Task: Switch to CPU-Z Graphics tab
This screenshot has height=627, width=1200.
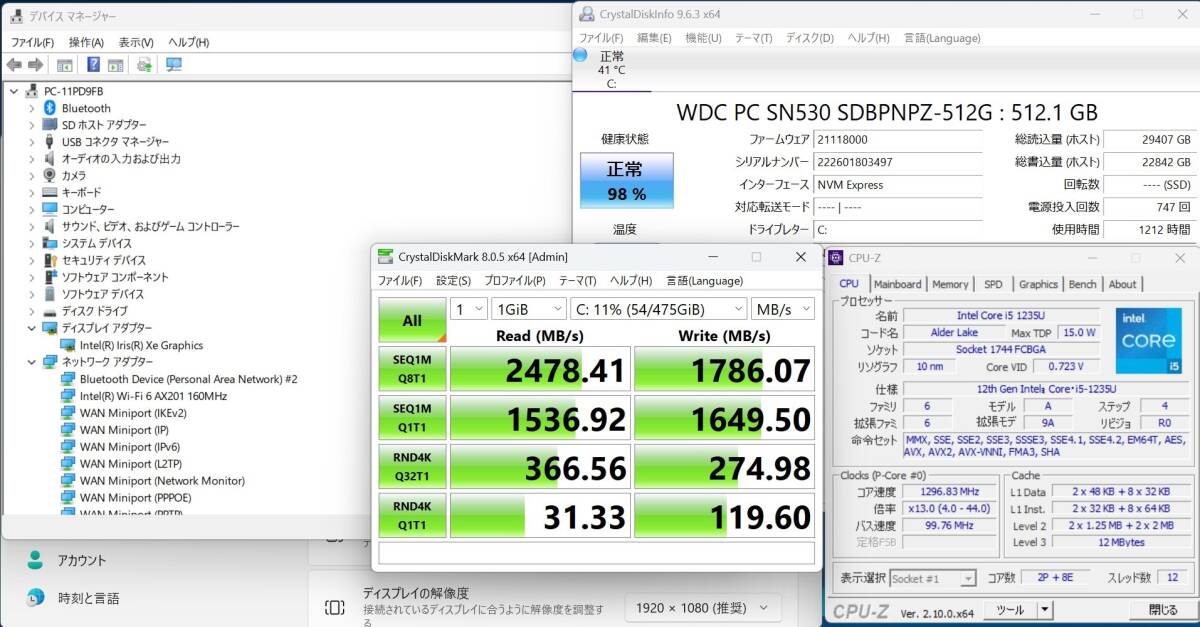Action: (x=1038, y=284)
